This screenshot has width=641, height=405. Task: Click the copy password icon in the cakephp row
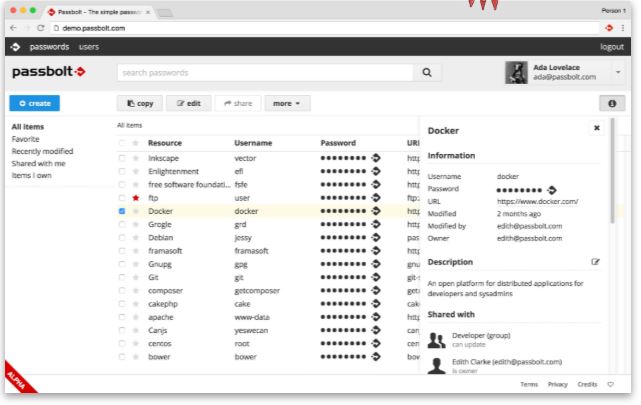tap(376, 304)
